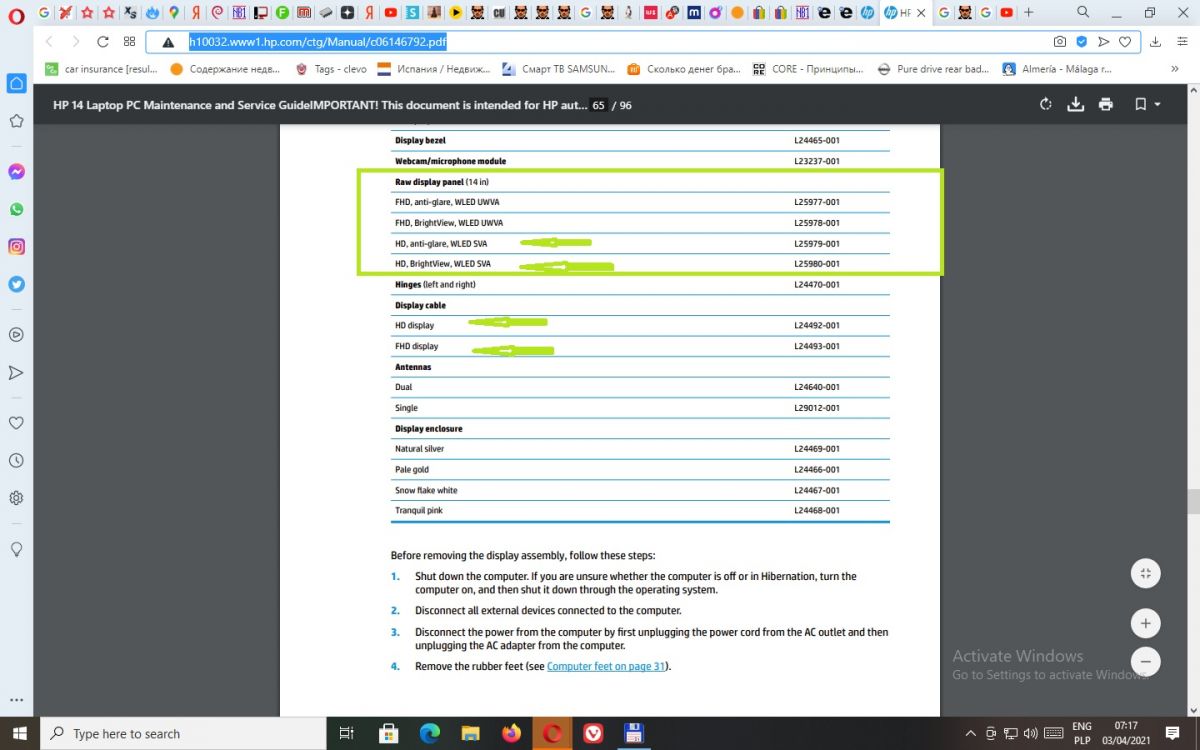Open 'Смарт ТВ SAMSUN...' bookmark
Screen dimensions: 1200x750
point(559,69)
